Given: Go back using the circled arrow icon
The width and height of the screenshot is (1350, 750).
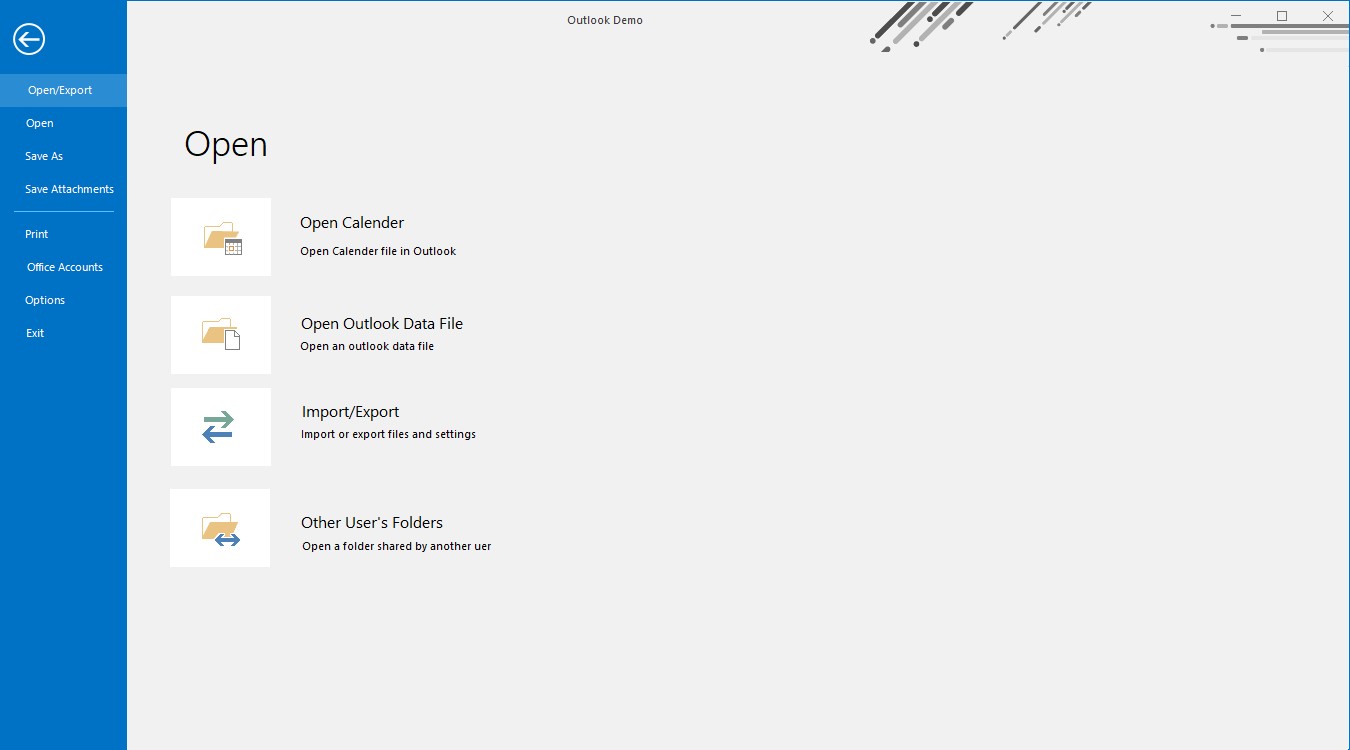Looking at the screenshot, I should point(29,39).
